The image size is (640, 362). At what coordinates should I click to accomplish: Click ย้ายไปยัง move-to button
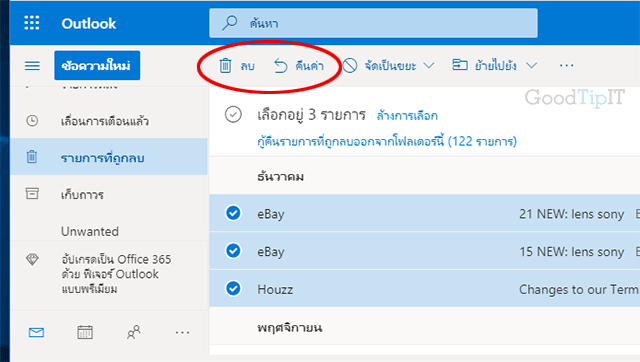point(484,65)
